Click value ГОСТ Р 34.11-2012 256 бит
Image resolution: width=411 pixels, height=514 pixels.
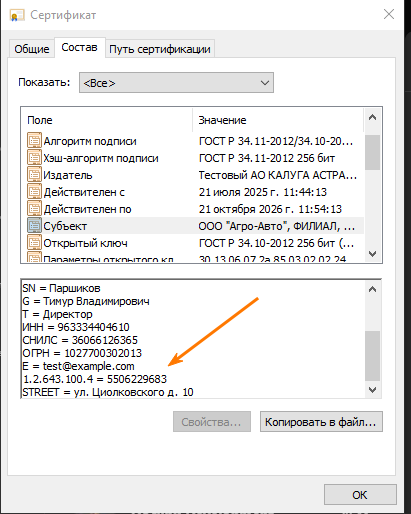(267, 158)
